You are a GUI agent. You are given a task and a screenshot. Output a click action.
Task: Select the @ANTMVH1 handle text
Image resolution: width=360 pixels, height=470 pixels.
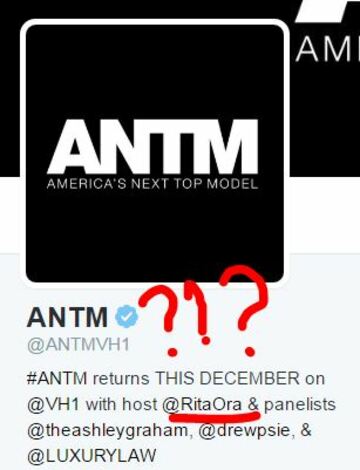pos(78,345)
